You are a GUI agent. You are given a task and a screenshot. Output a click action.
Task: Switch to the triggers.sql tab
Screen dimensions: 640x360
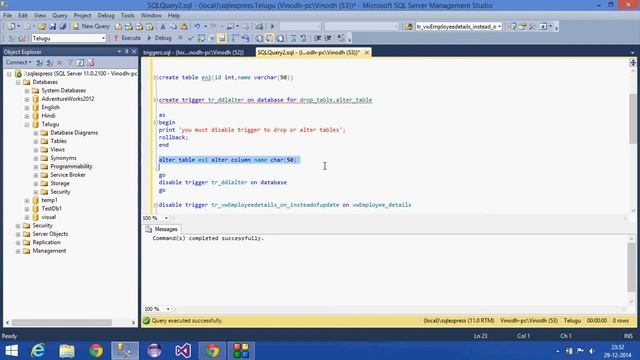(193, 53)
